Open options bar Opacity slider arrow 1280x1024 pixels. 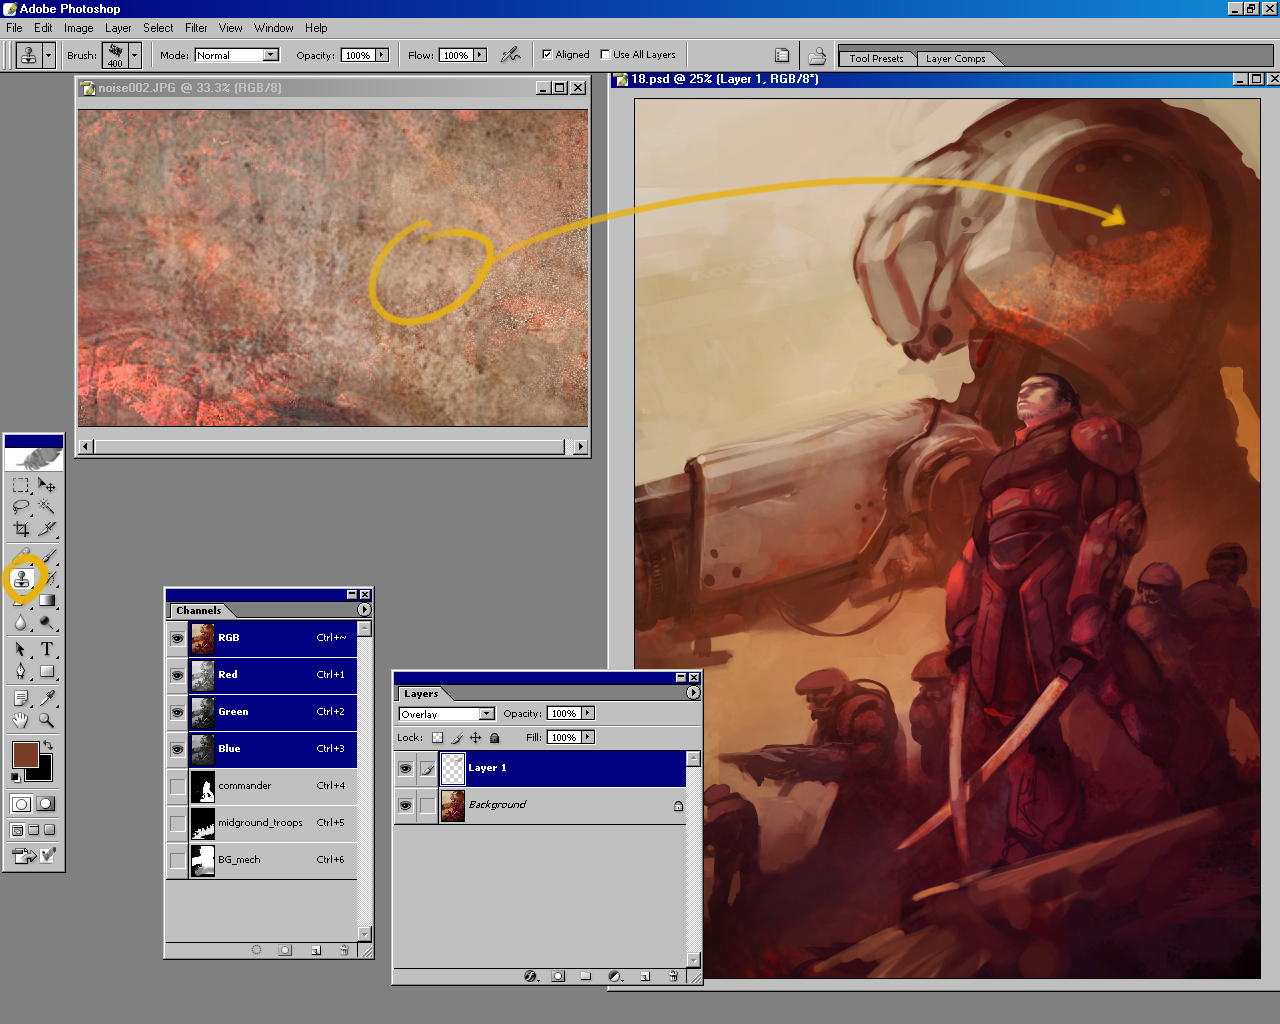(x=382, y=55)
